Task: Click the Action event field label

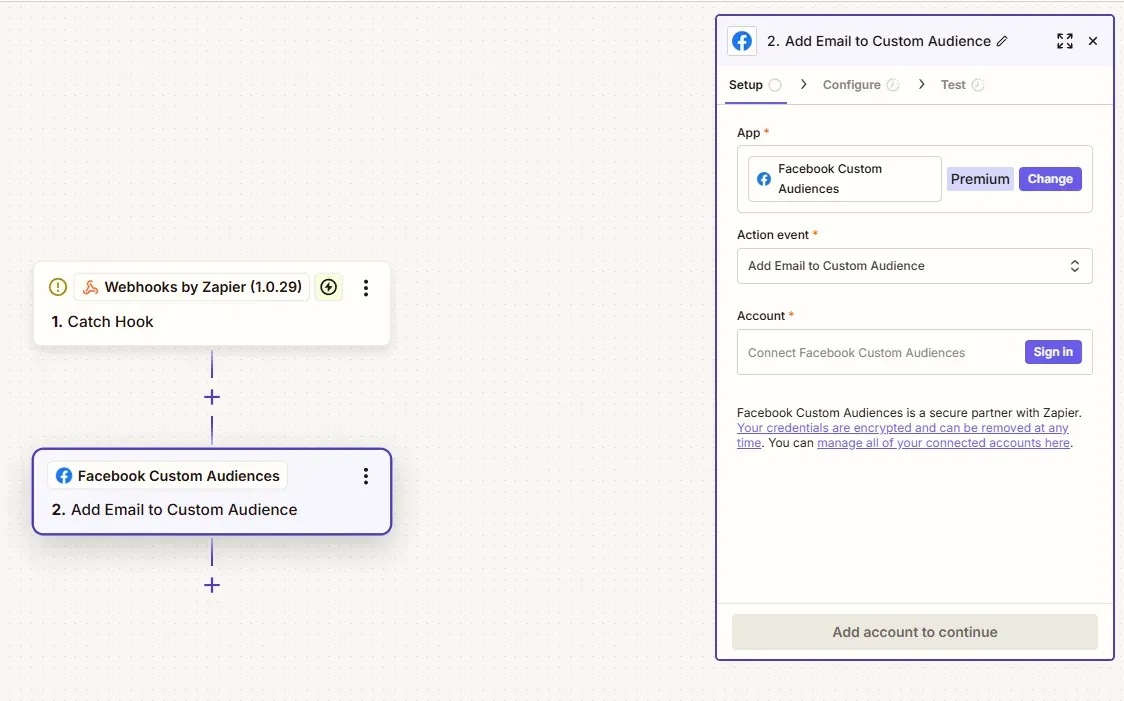Action: coord(773,234)
